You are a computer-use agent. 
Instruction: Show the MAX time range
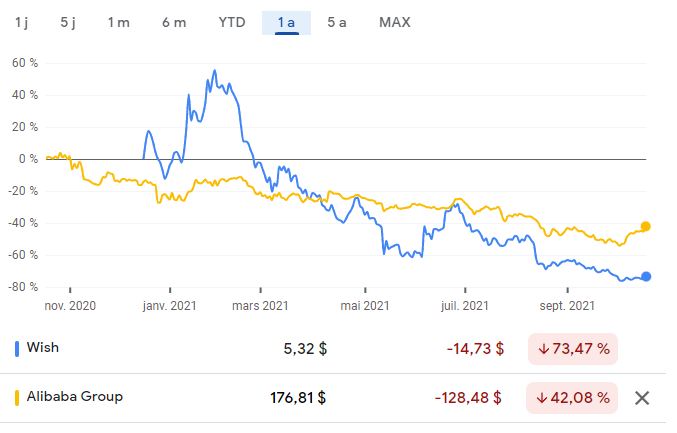[394, 22]
